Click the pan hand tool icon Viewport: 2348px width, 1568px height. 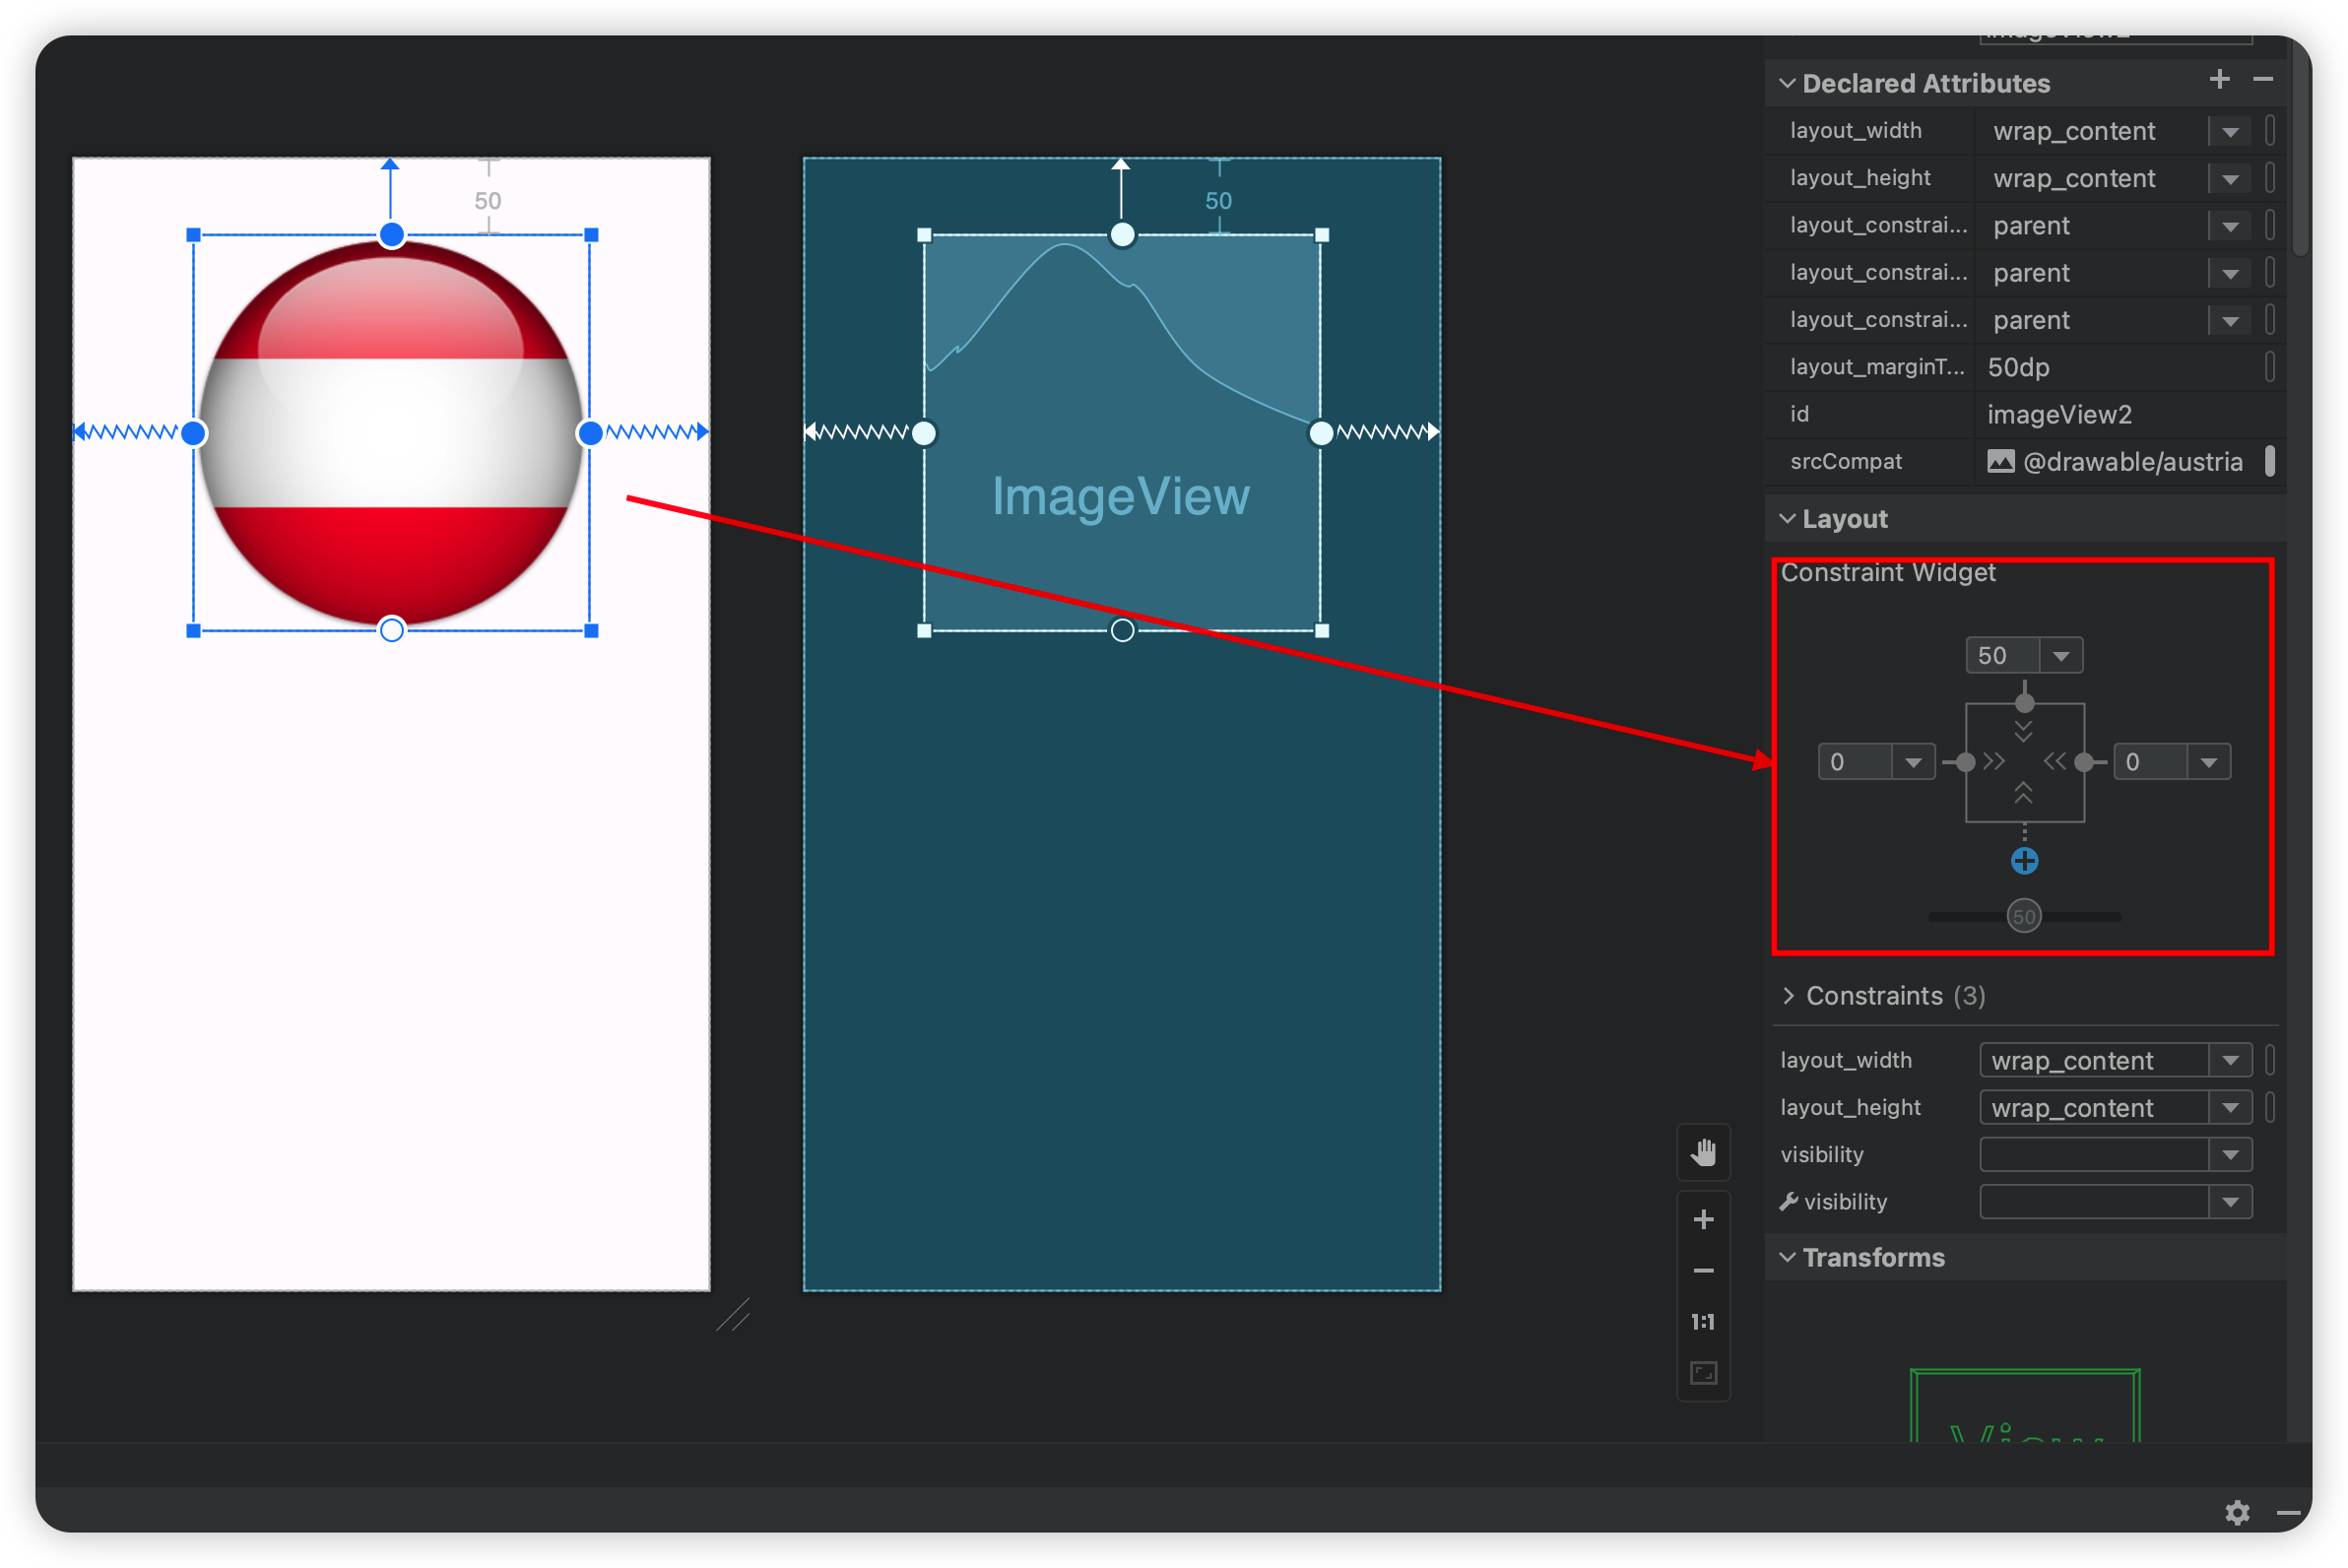pos(1703,1152)
